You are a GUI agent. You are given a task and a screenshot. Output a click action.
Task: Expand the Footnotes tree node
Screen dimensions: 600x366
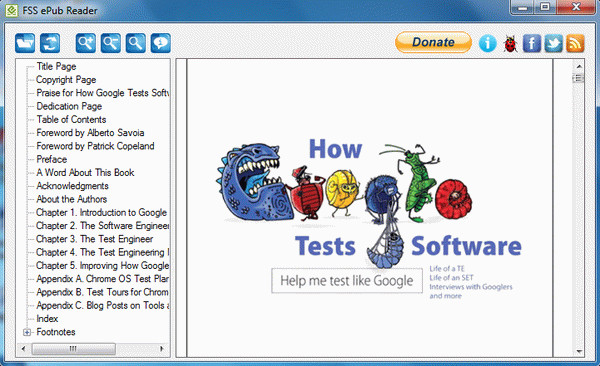click(27, 332)
